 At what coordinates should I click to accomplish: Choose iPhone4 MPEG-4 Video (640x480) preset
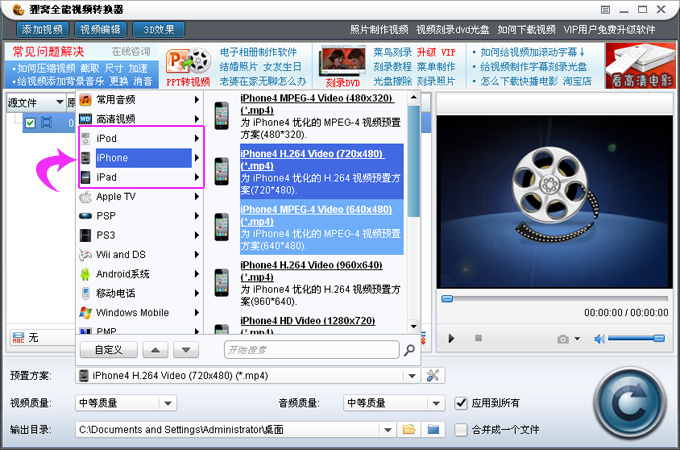point(321,227)
